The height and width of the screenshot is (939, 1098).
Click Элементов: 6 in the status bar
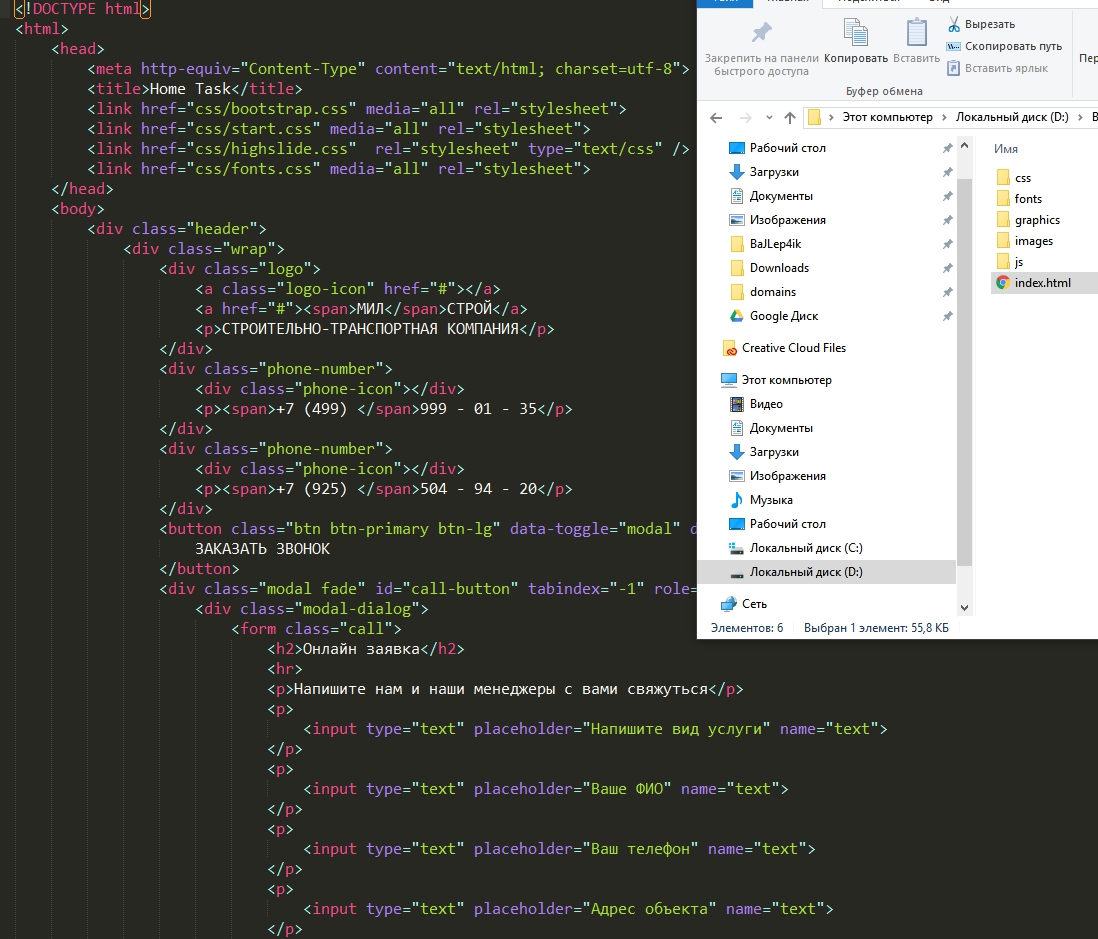click(x=746, y=628)
